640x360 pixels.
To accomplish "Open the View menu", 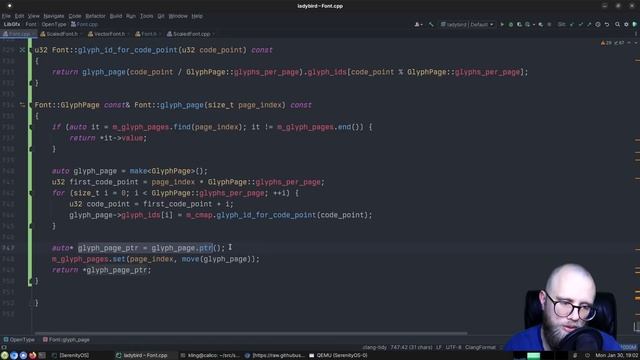I will pyautogui.click(x=34, y=16).
